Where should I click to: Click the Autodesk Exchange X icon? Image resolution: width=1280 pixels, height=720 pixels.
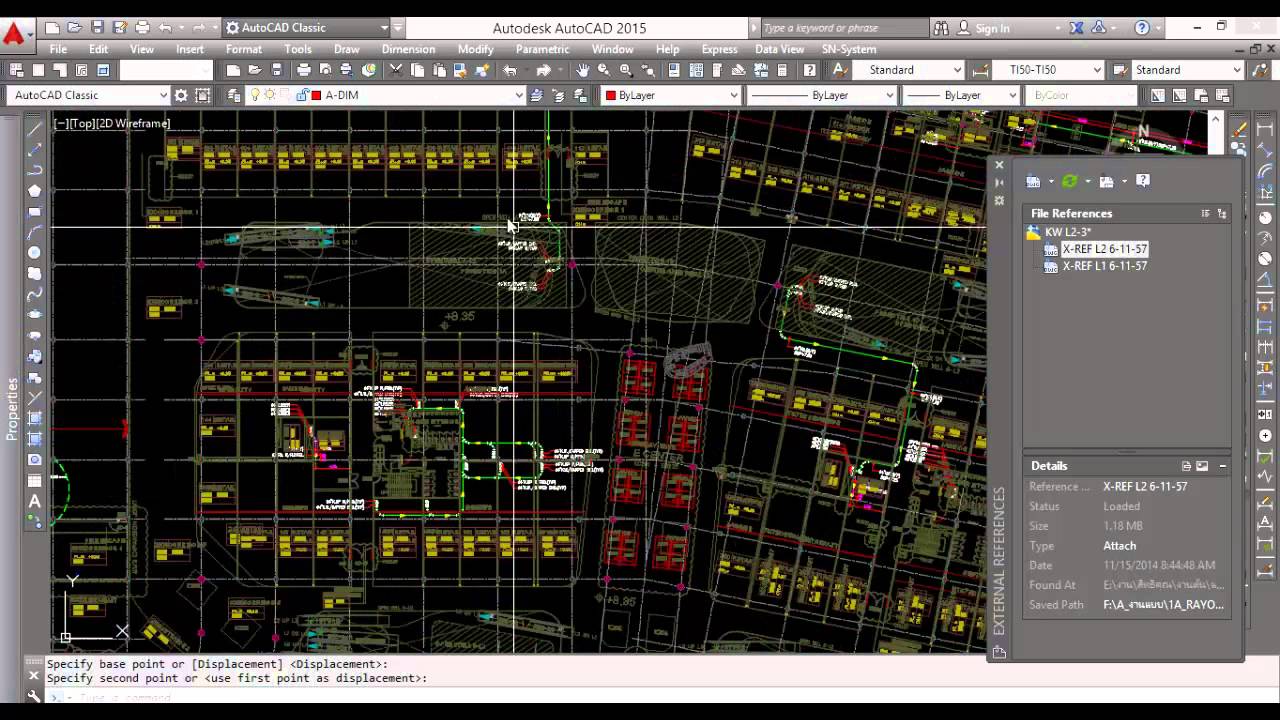coord(1077,28)
